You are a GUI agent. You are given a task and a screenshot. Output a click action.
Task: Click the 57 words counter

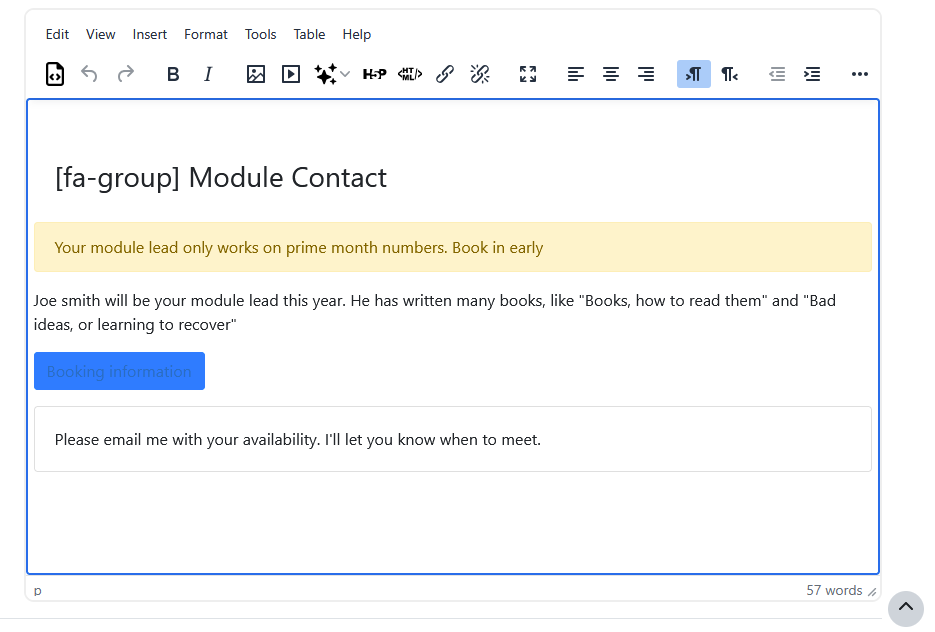[834, 590]
